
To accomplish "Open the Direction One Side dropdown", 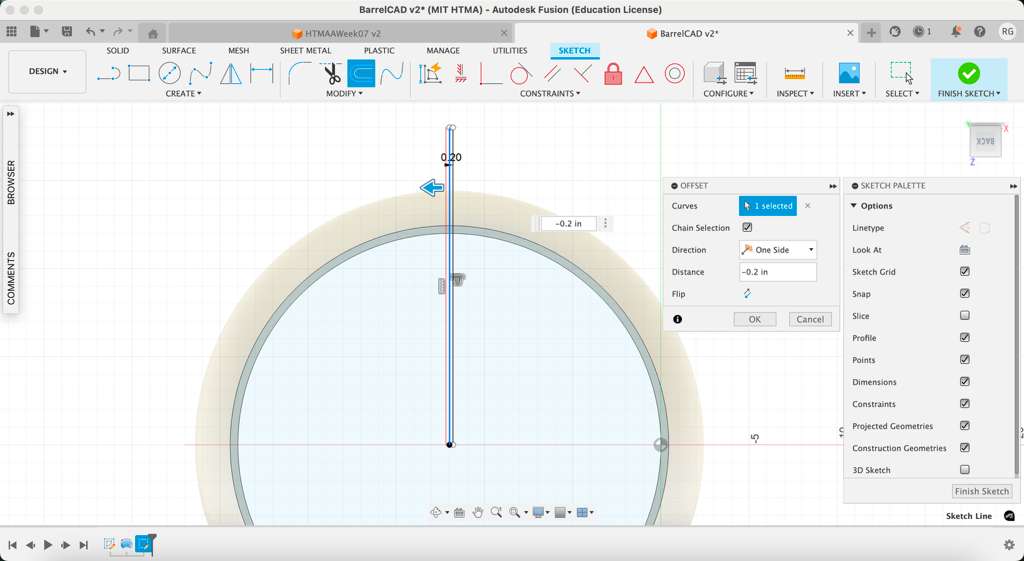I will coord(778,250).
